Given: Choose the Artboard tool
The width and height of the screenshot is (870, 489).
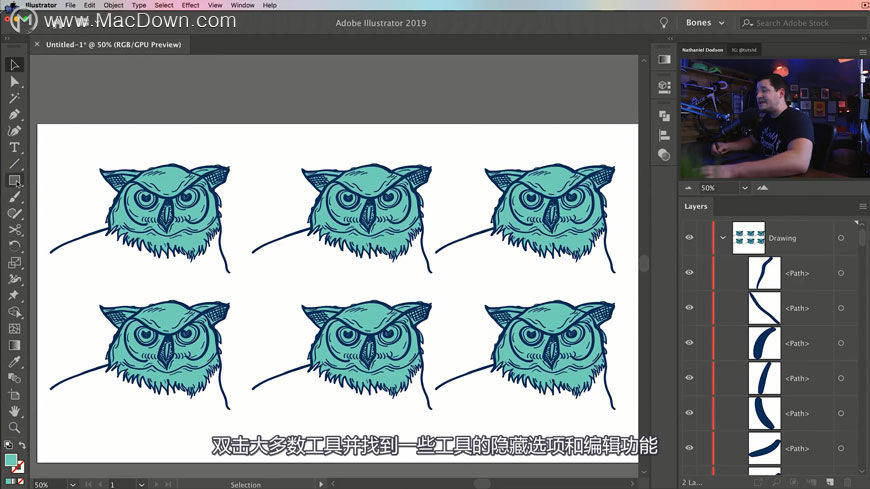Looking at the screenshot, I should (x=14, y=395).
